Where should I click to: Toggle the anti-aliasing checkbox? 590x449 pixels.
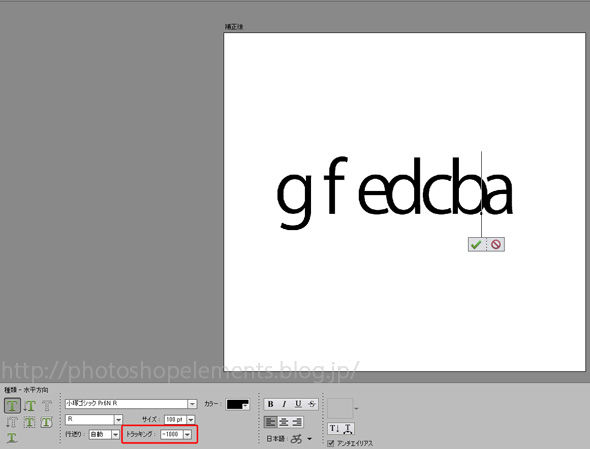pos(330,443)
